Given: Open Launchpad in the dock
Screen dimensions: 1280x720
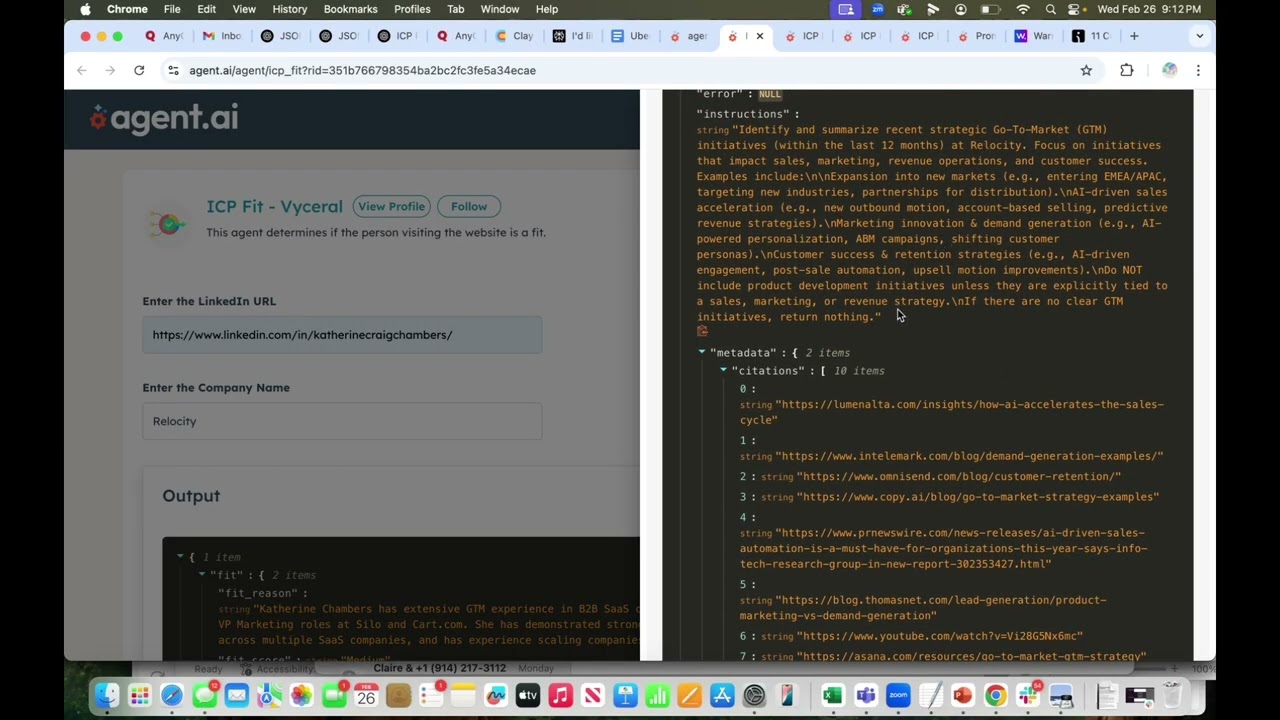Looking at the screenshot, I should (x=140, y=695).
